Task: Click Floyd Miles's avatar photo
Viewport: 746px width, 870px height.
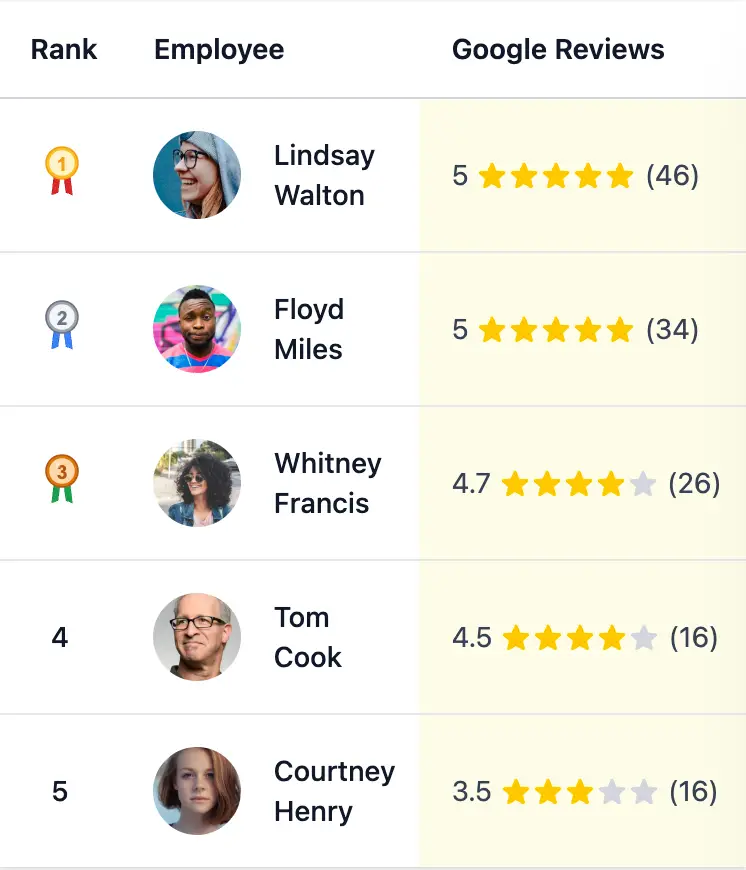Action: (197, 328)
